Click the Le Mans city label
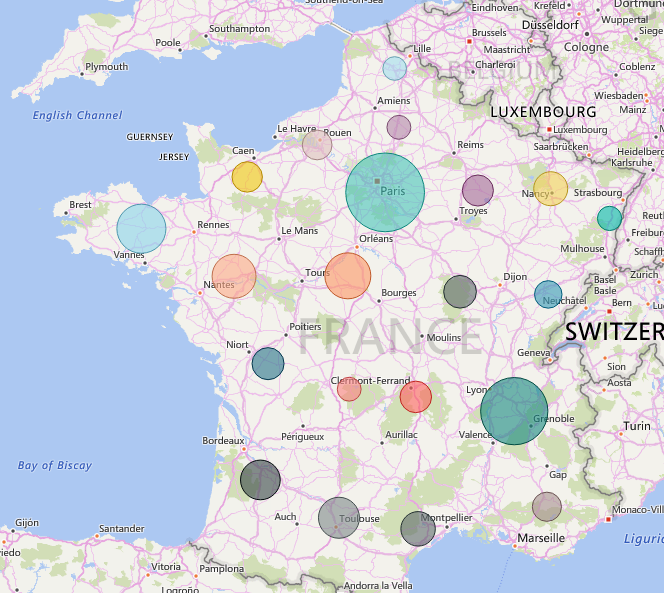Viewport: 664px width, 593px height. (x=300, y=231)
